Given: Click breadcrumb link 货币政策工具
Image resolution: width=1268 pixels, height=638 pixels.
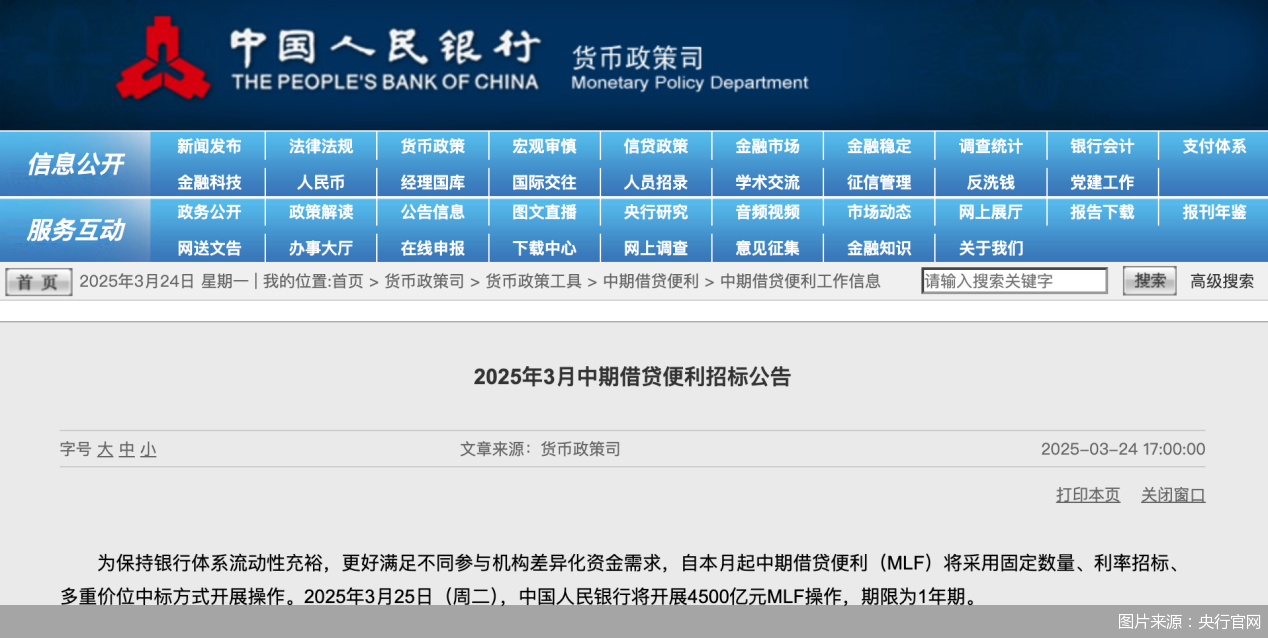Looking at the screenshot, I should click(x=534, y=282).
